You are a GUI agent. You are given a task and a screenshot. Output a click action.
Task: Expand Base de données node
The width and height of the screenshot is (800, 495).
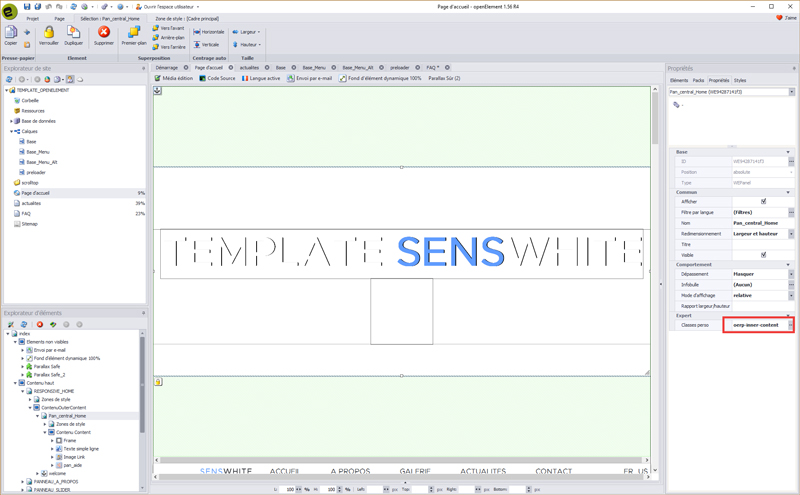(x=11, y=121)
